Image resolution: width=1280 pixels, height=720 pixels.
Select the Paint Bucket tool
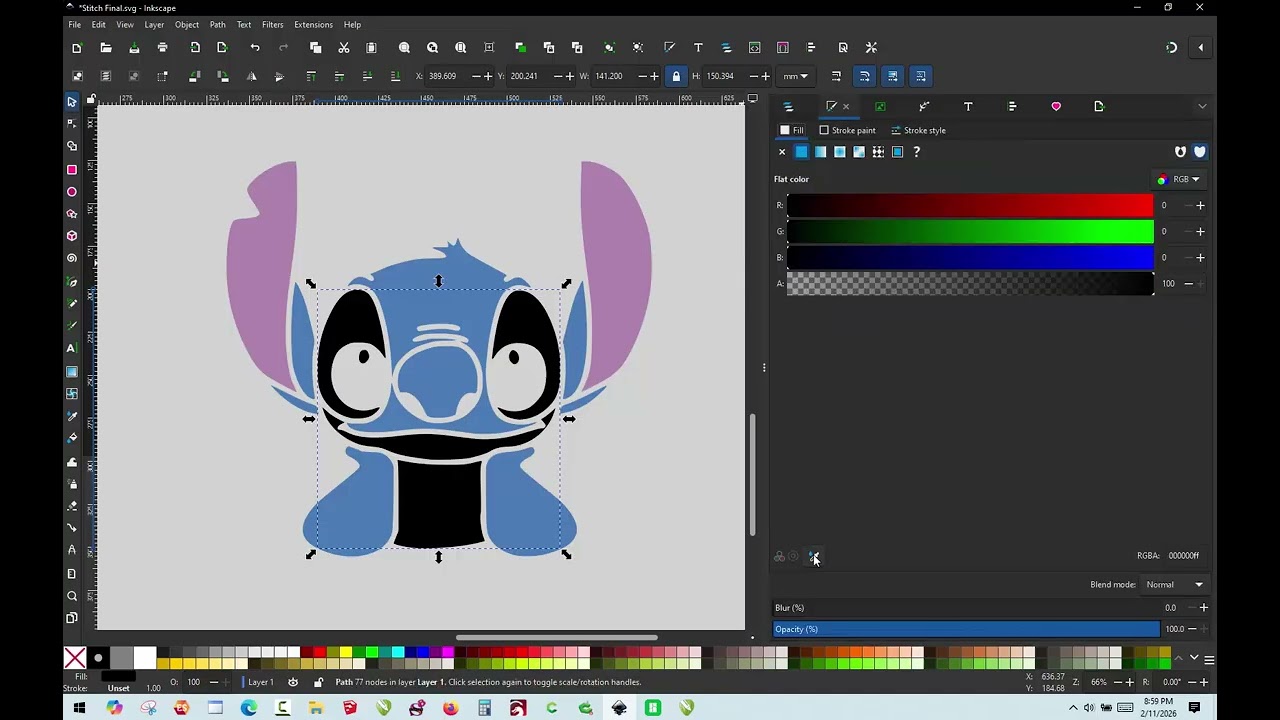tap(72, 438)
